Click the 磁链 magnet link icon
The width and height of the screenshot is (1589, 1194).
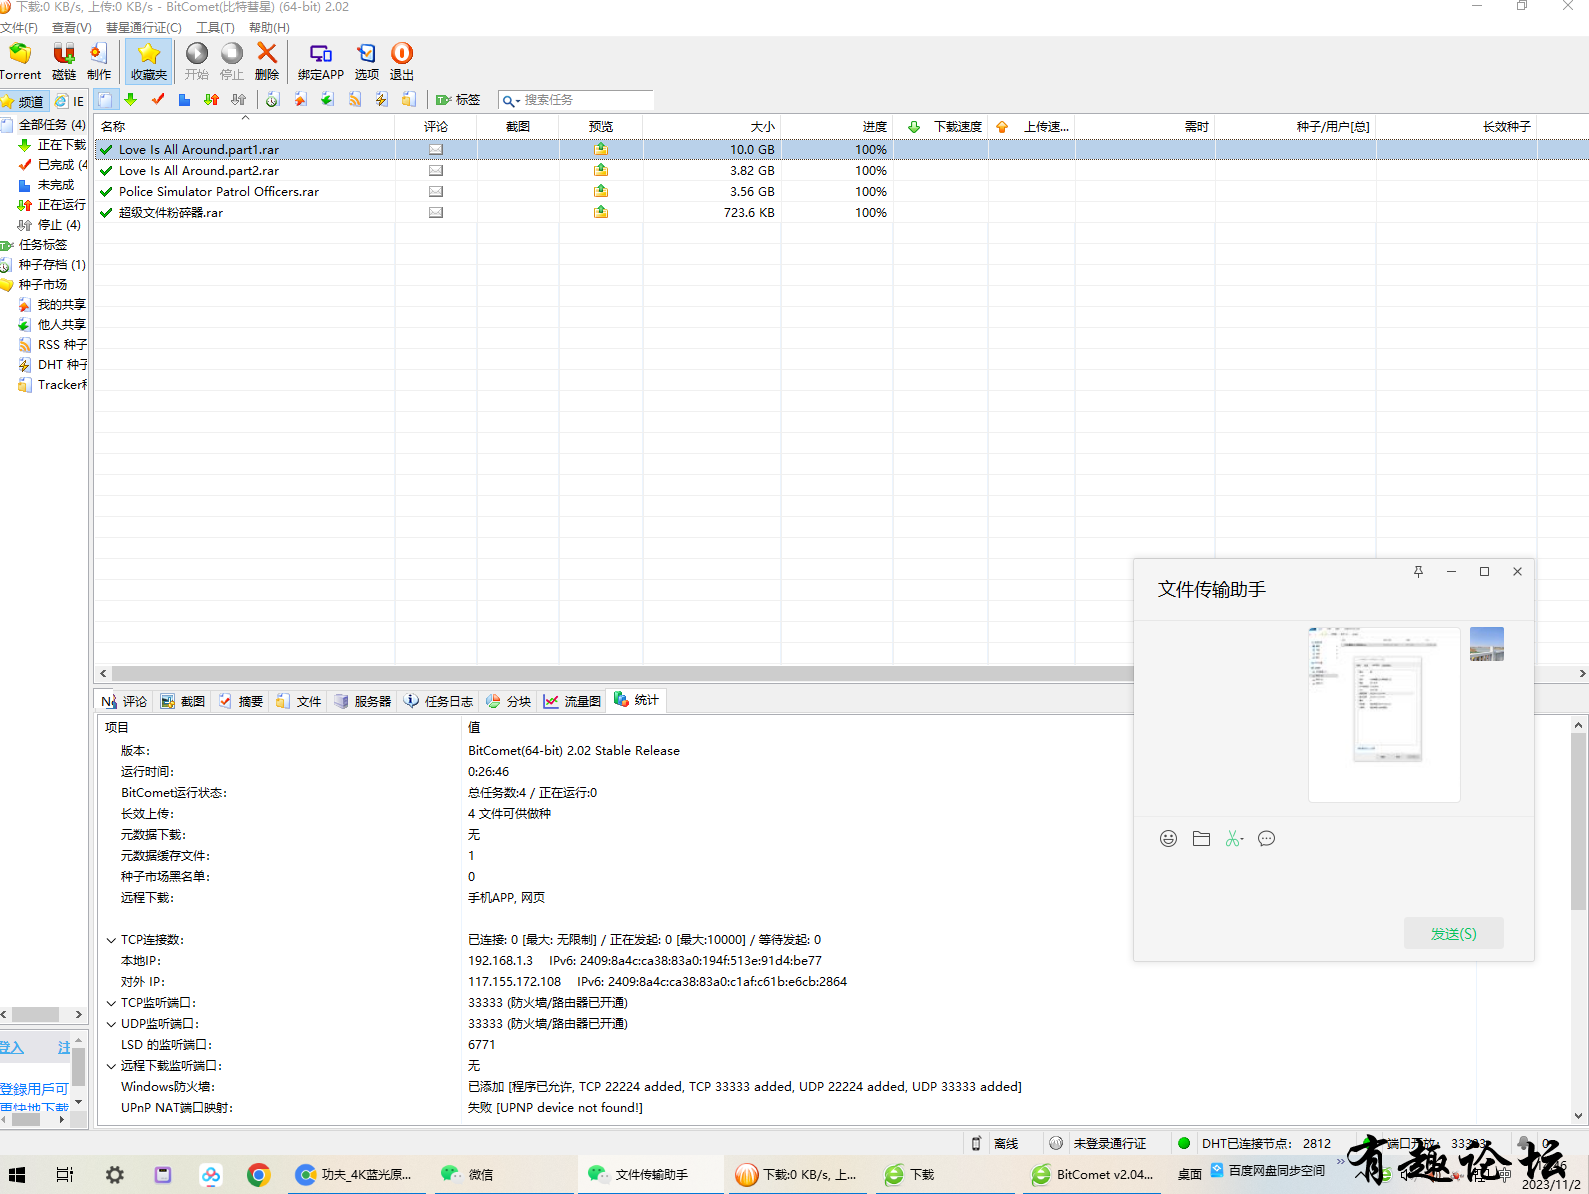(64, 61)
